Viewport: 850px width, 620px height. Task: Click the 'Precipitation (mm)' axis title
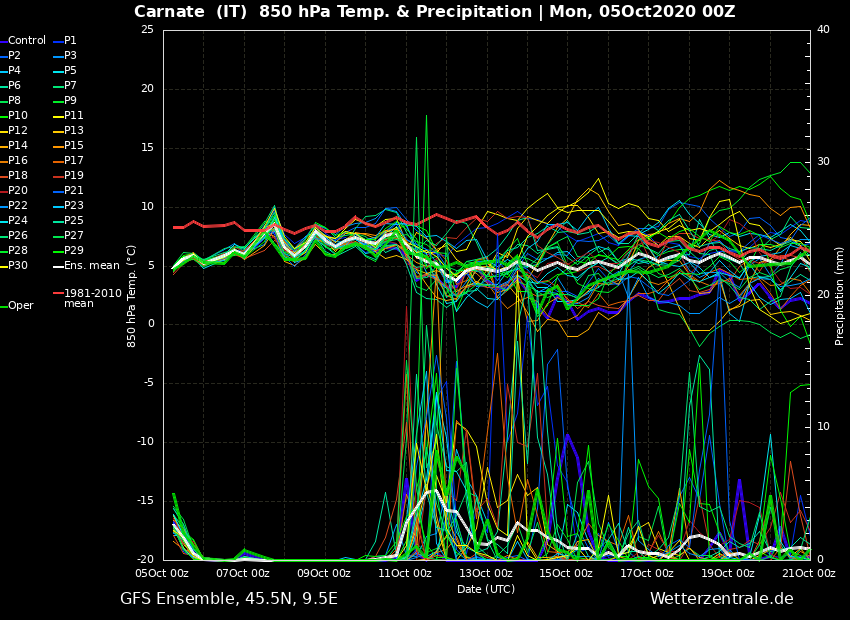point(839,296)
